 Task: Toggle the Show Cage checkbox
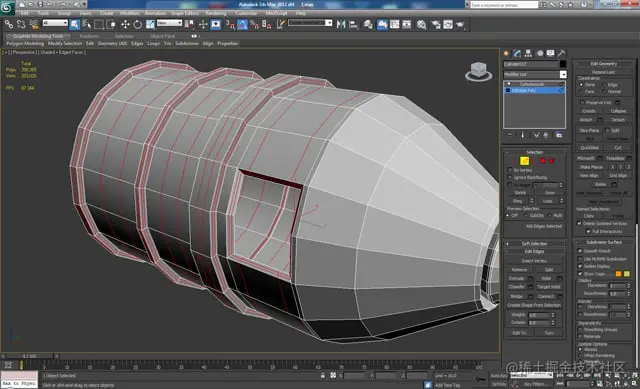coord(580,274)
